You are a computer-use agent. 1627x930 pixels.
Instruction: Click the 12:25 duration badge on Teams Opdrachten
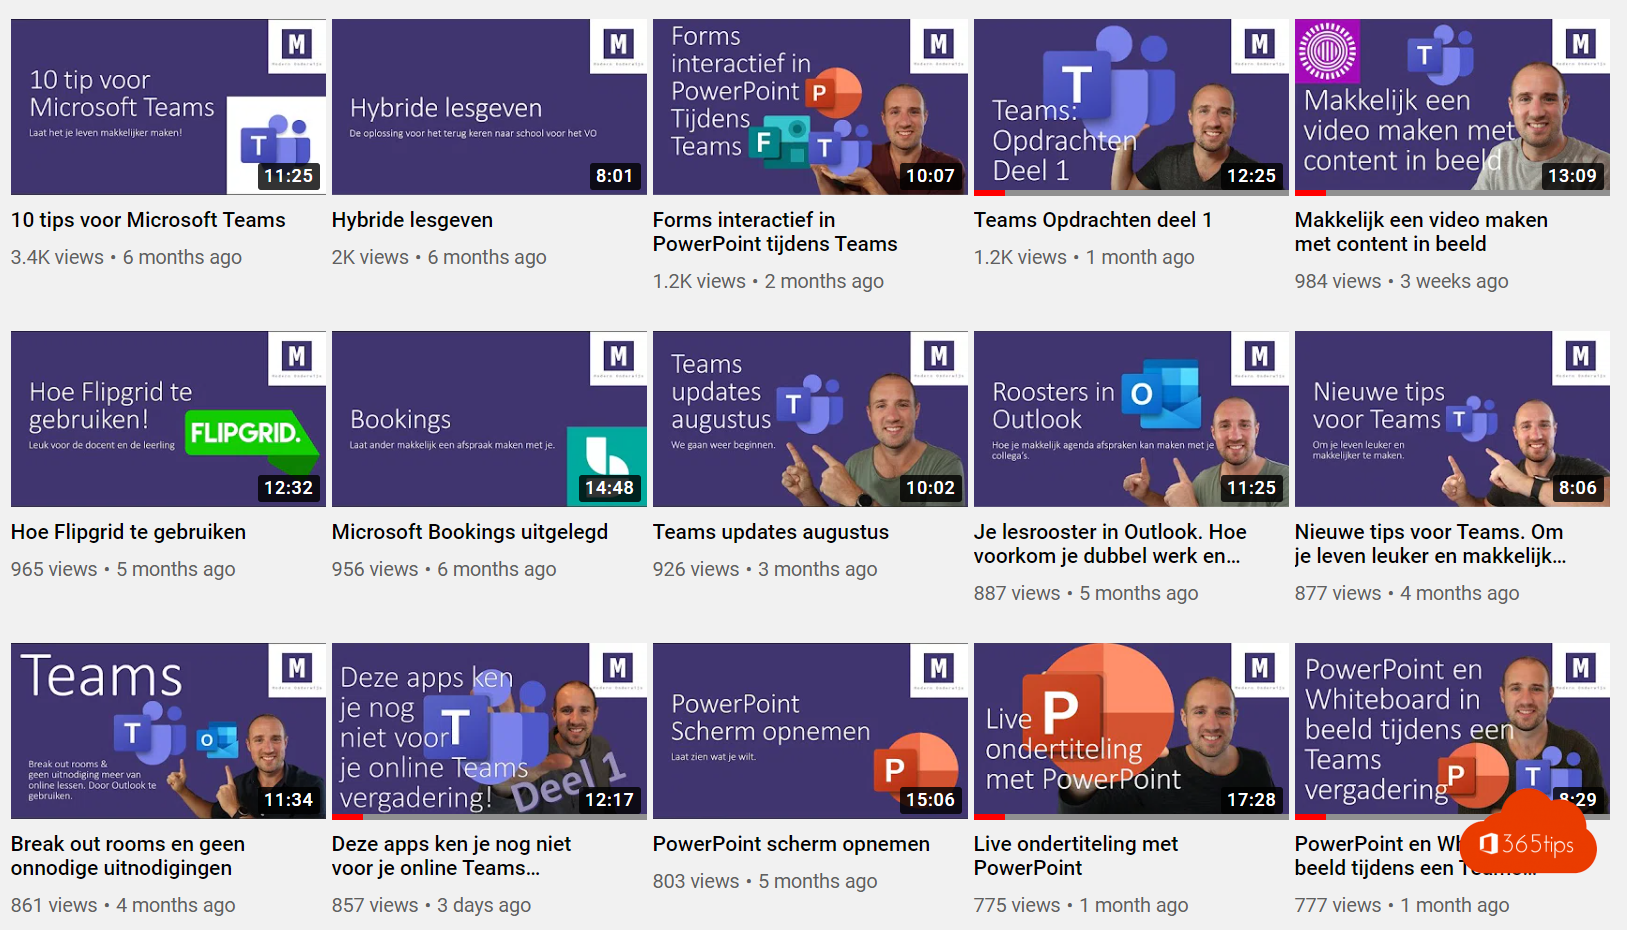pyautogui.click(x=1251, y=176)
